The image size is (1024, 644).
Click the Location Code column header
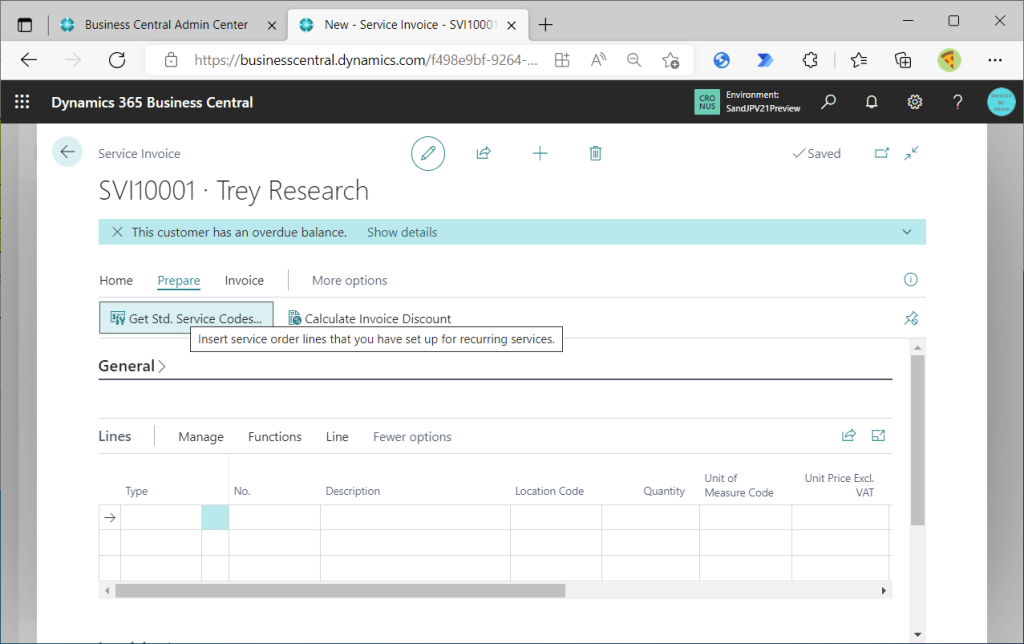coord(549,491)
